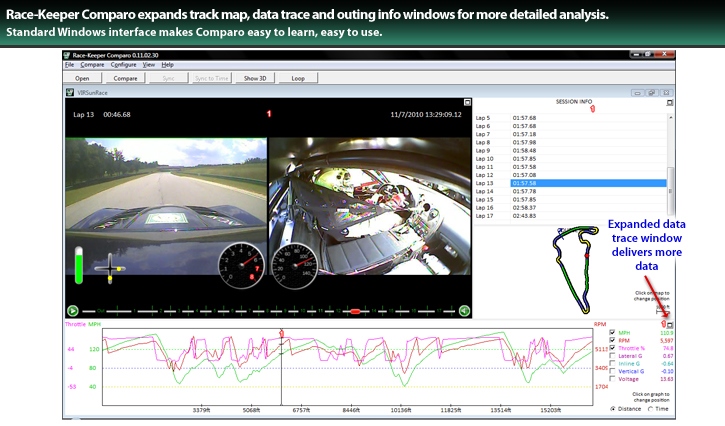This screenshot has height=426, width=725.
Task: Click the G-force crosshair indicator overlay
Action: [x=109, y=268]
